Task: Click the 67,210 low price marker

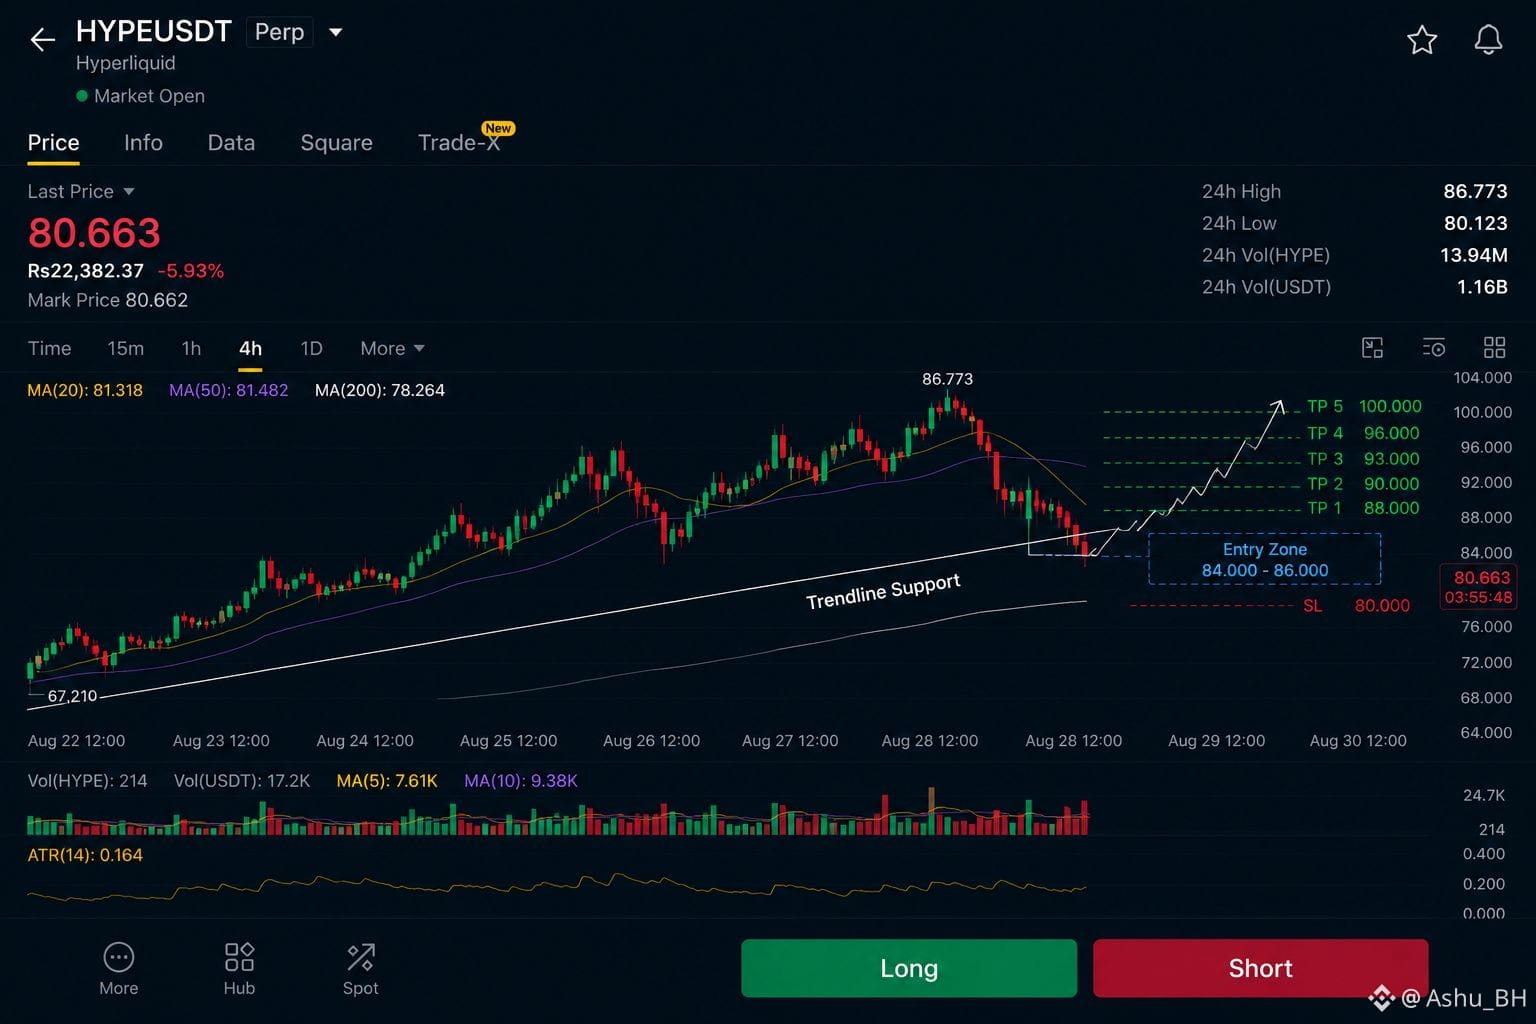Action: (x=73, y=696)
